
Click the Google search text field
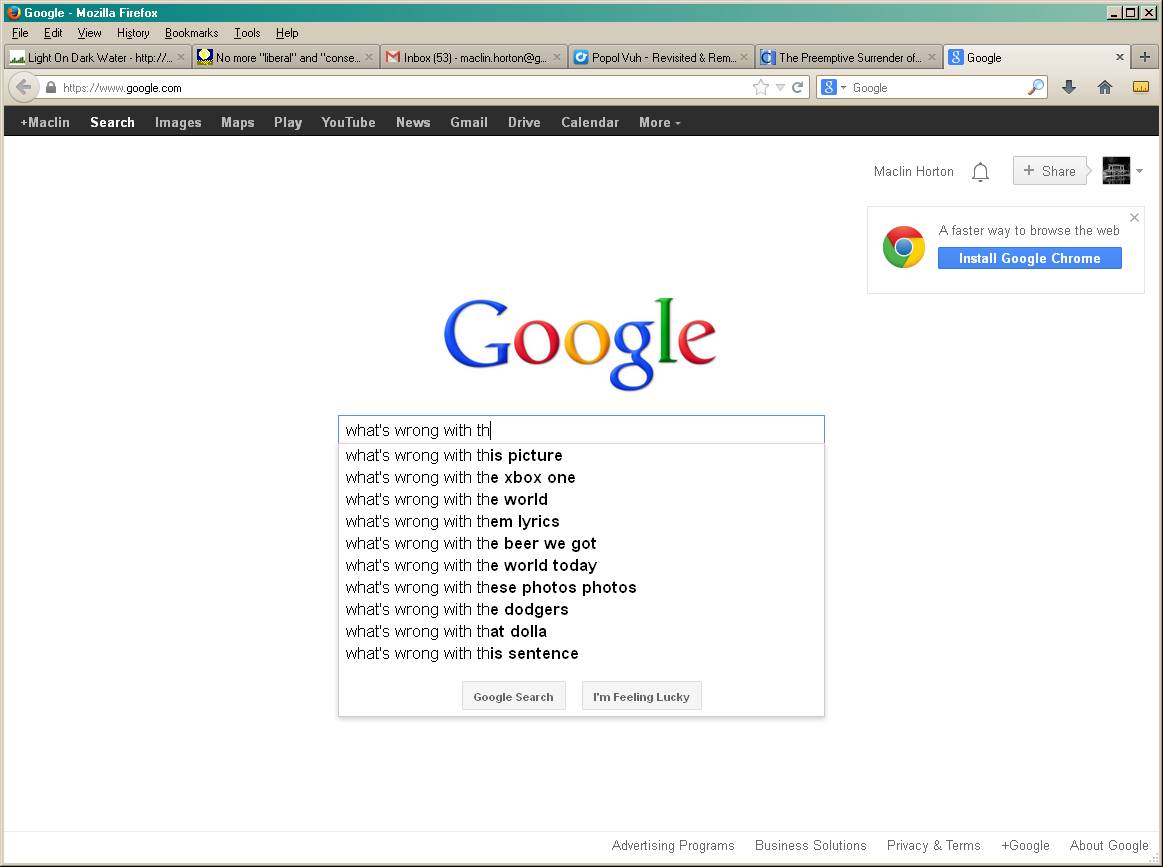tap(580, 430)
